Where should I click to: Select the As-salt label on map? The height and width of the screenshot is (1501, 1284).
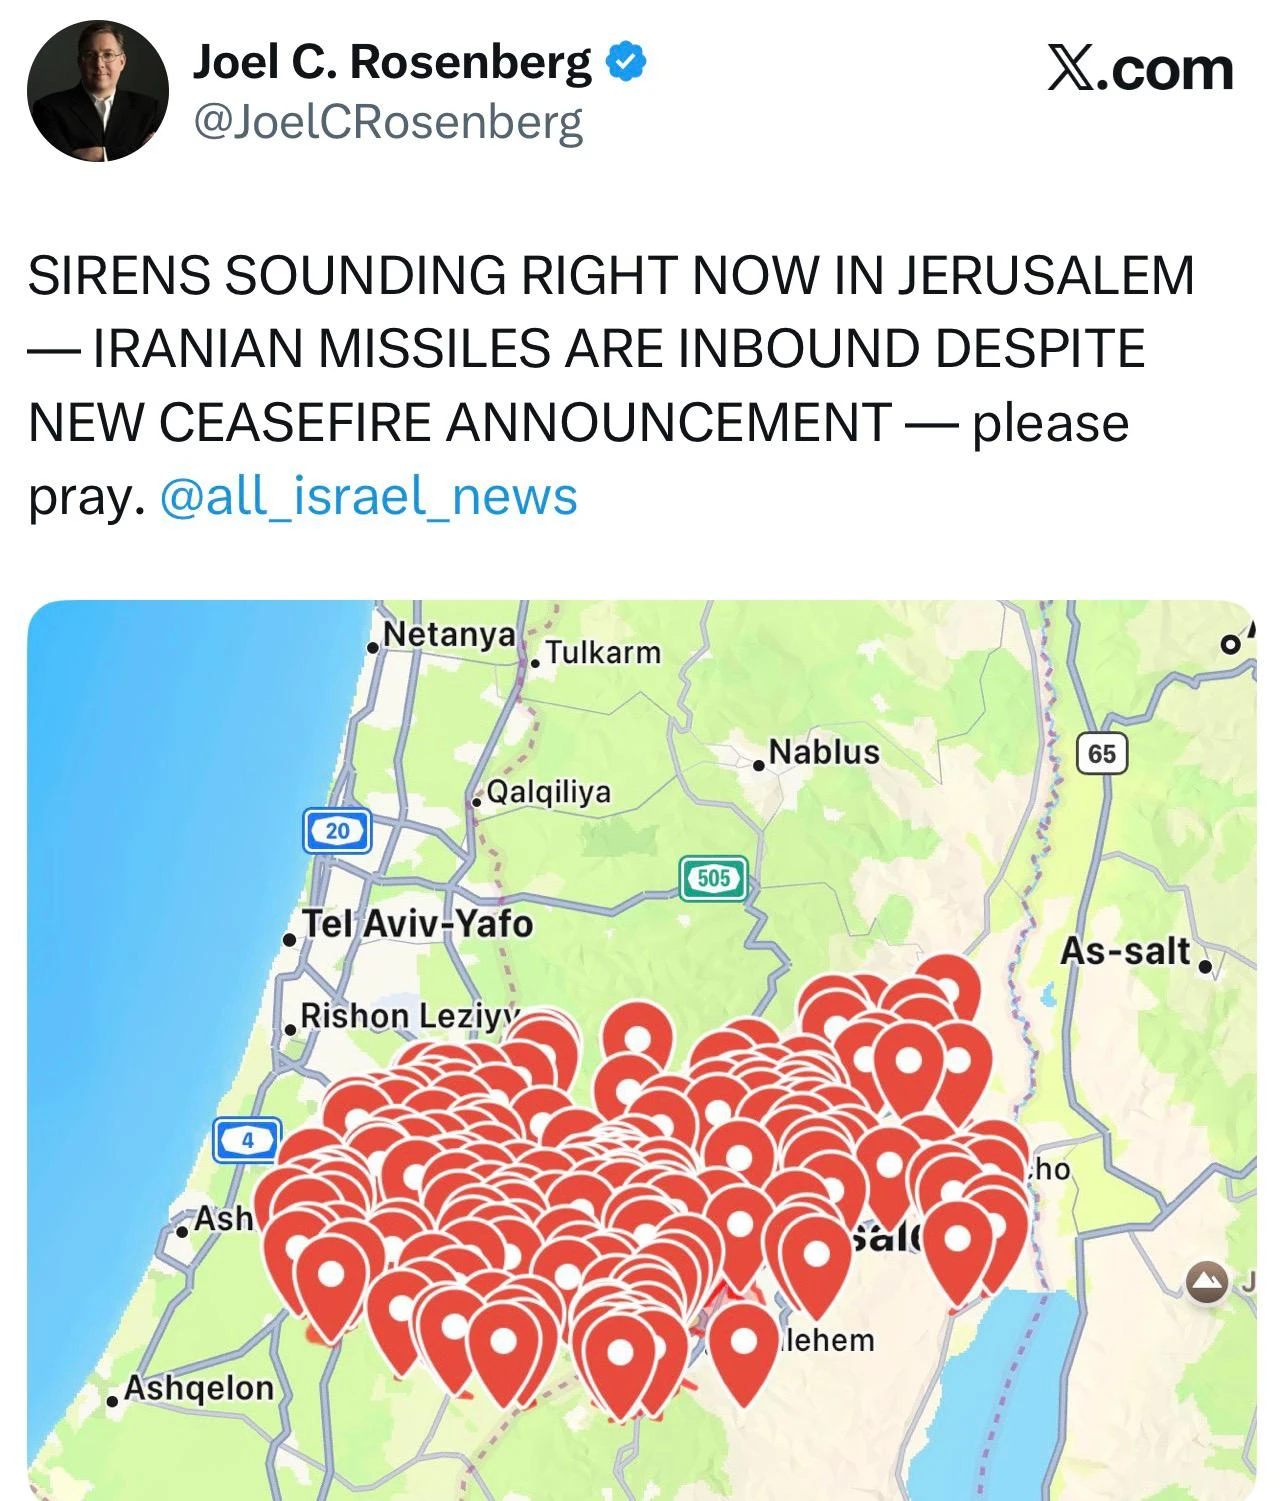click(1127, 951)
